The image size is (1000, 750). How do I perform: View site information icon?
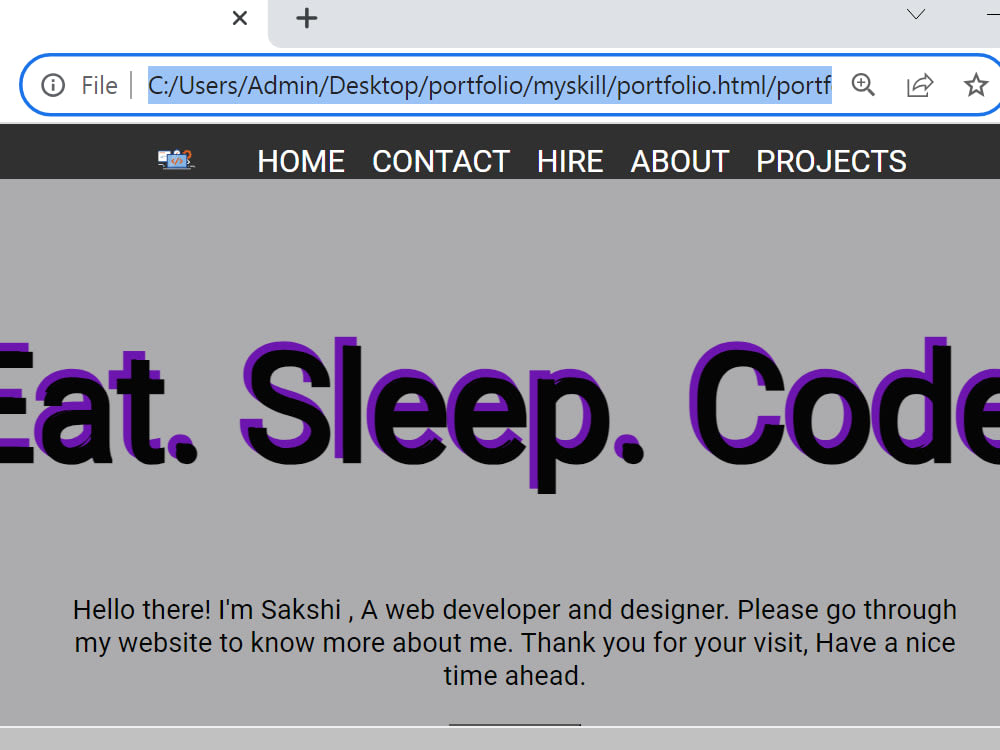point(53,85)
